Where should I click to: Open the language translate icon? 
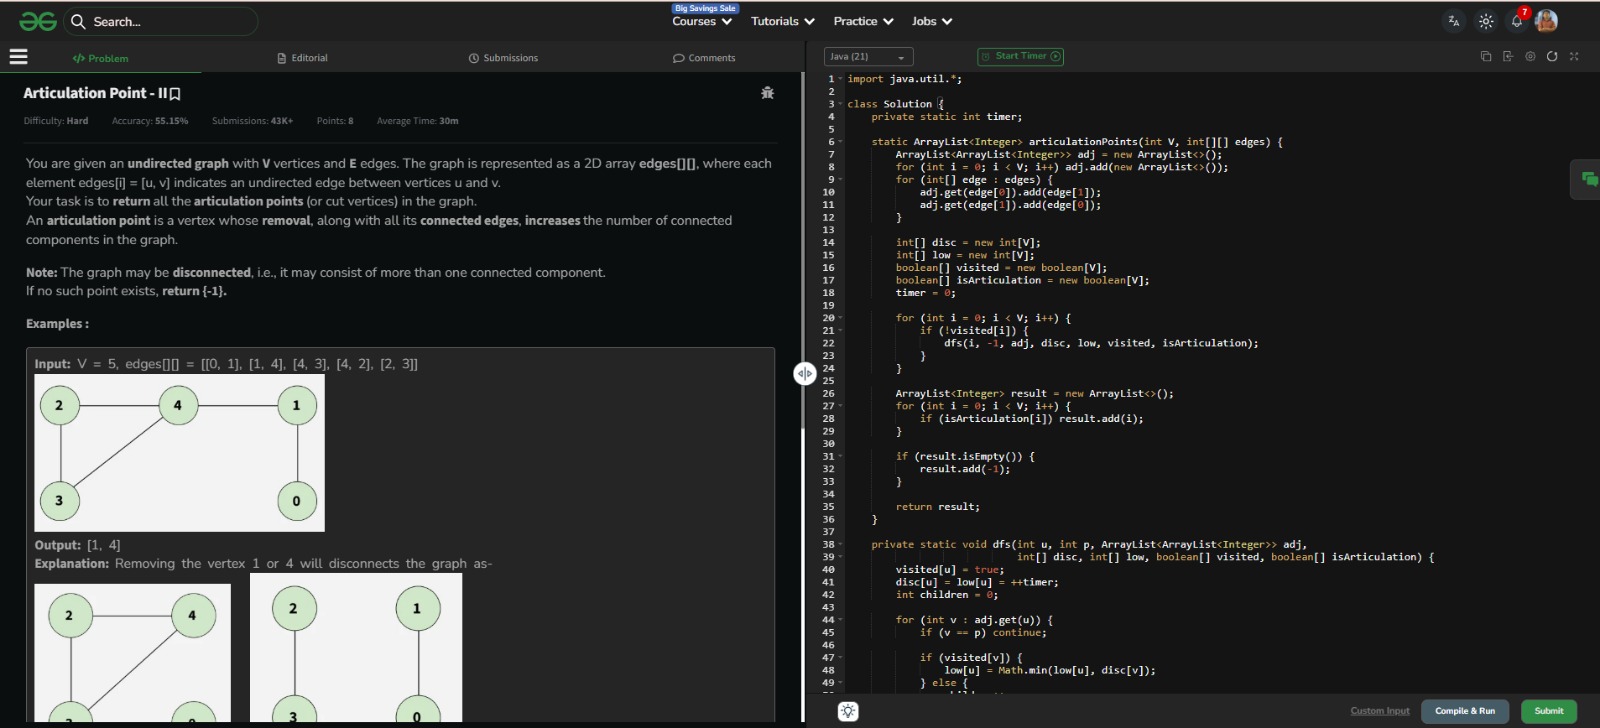(x=1453, y=21)
